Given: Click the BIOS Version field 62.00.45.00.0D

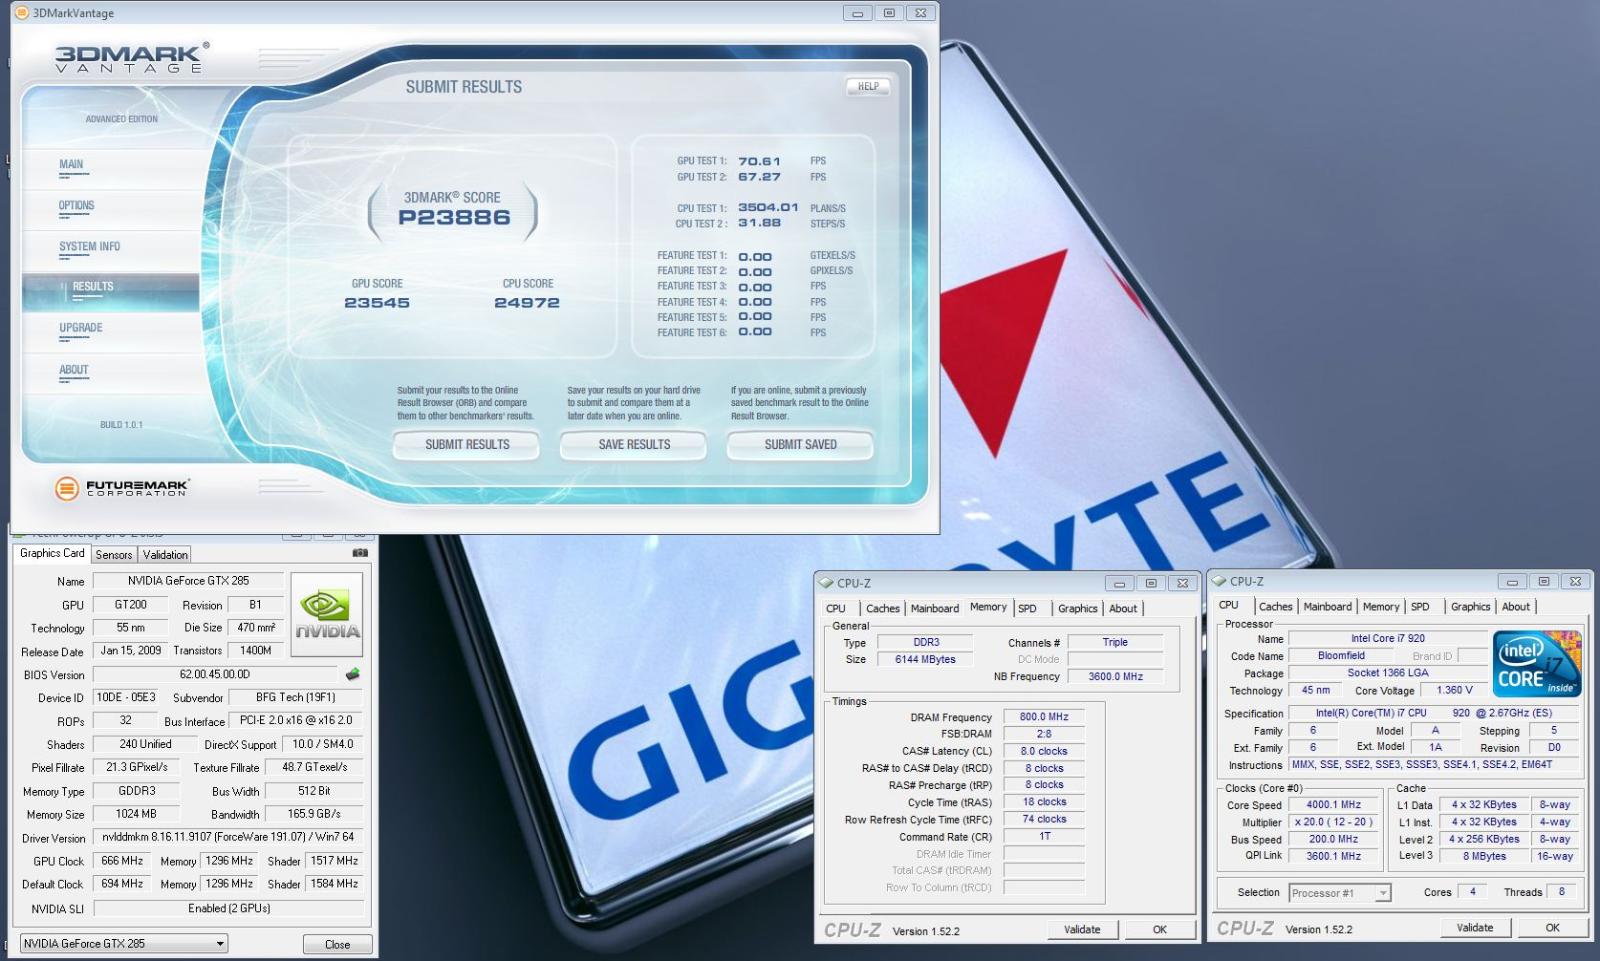Looking at the screenshot, I should coord(215,674).
